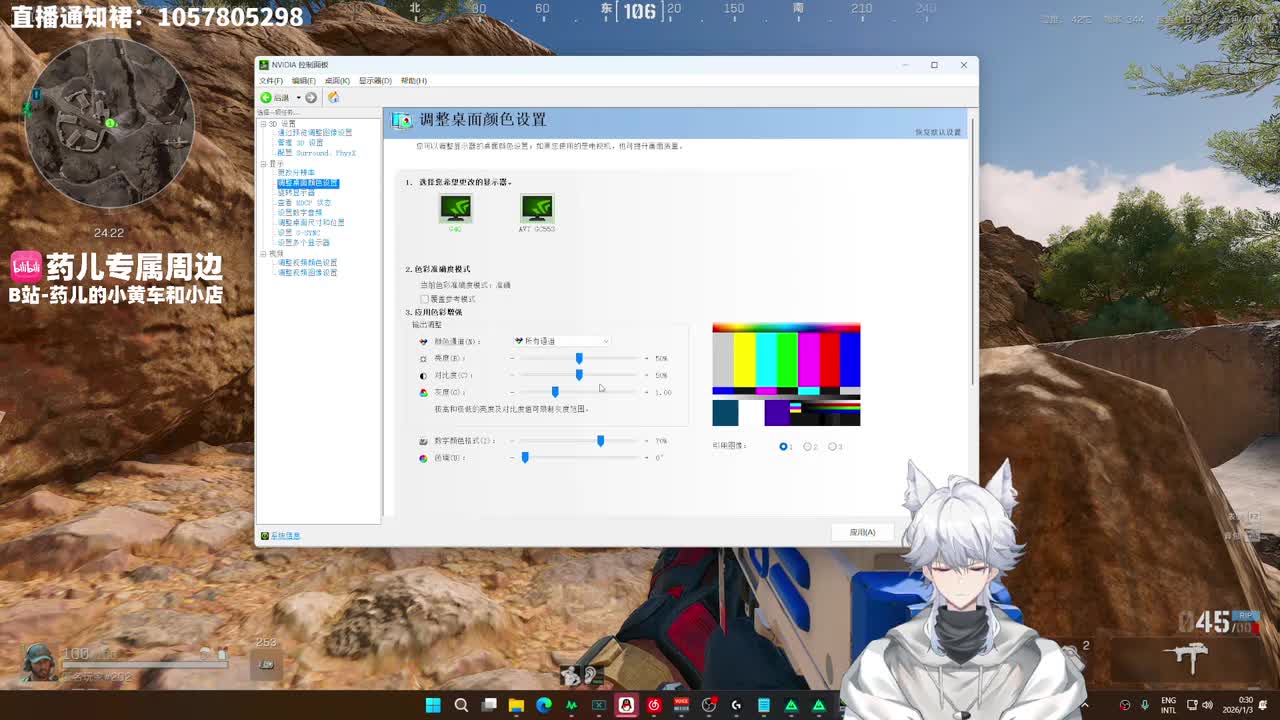Open the 桌面(K) menu

tap(337, 81)
